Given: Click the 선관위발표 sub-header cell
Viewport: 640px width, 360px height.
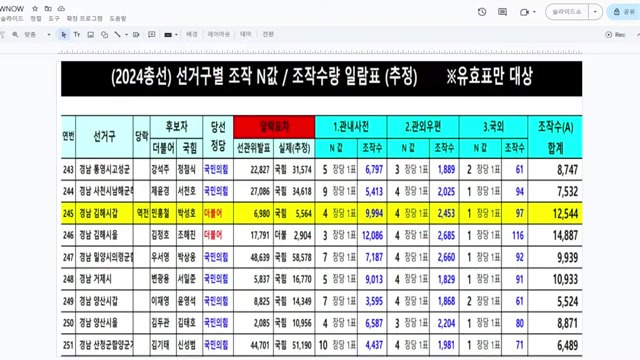Looking at the screenshot, I should click(x=253, y=148).
